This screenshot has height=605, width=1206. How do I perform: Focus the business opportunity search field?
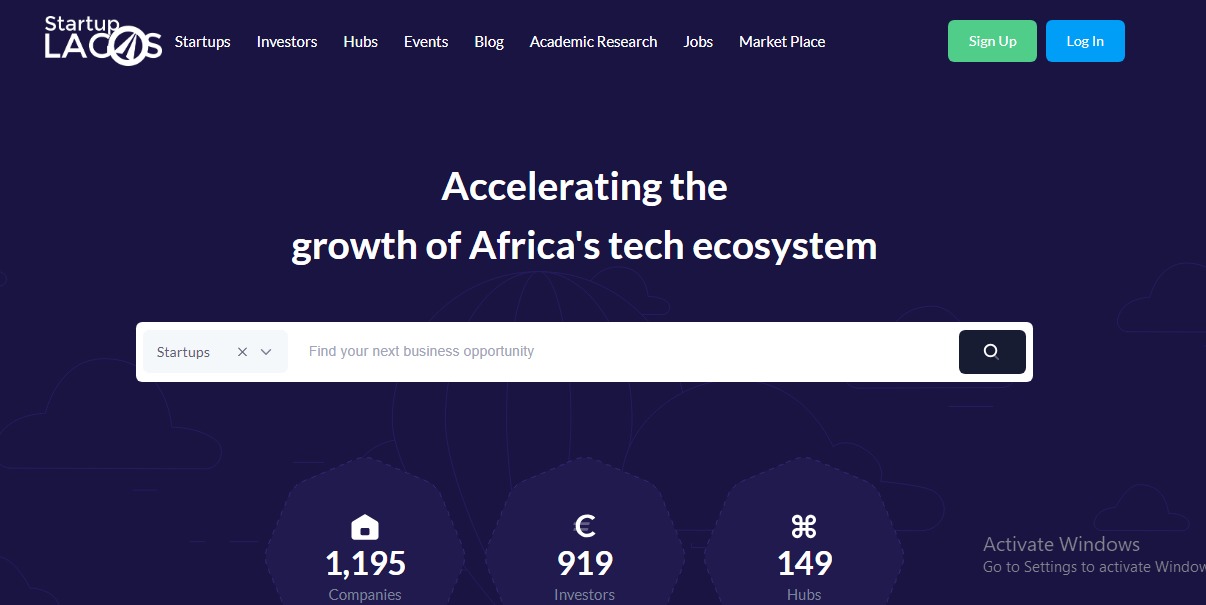click(620, 352)
